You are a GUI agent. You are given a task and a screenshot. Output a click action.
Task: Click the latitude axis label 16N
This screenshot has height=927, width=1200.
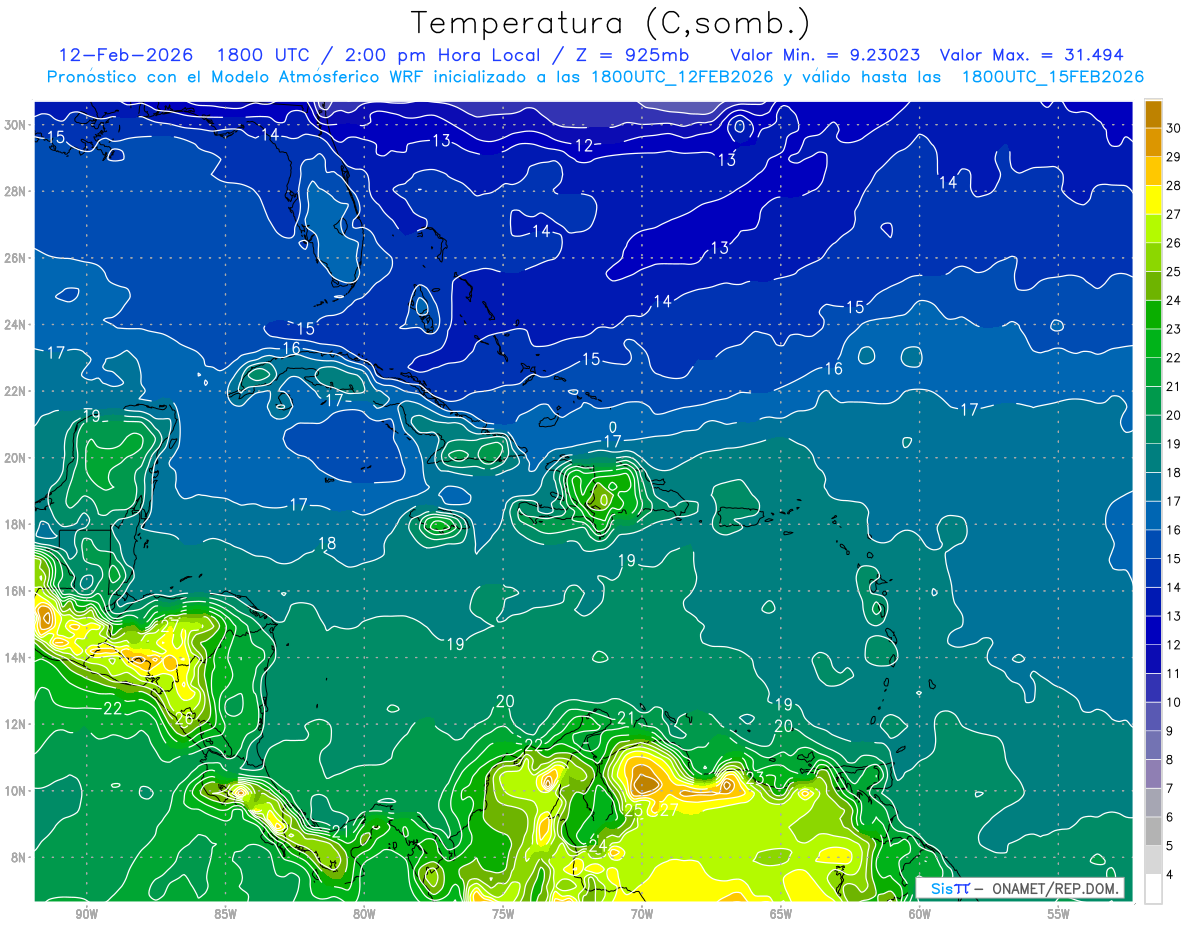(14, 591)
